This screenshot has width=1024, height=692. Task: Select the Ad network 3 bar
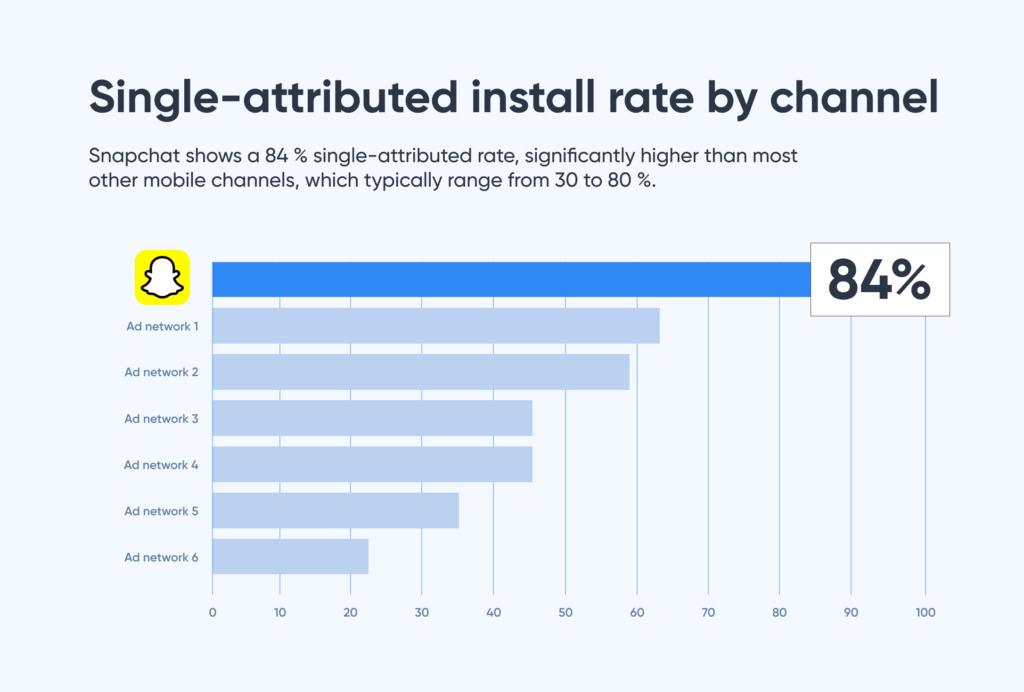[x=372, y=418]
